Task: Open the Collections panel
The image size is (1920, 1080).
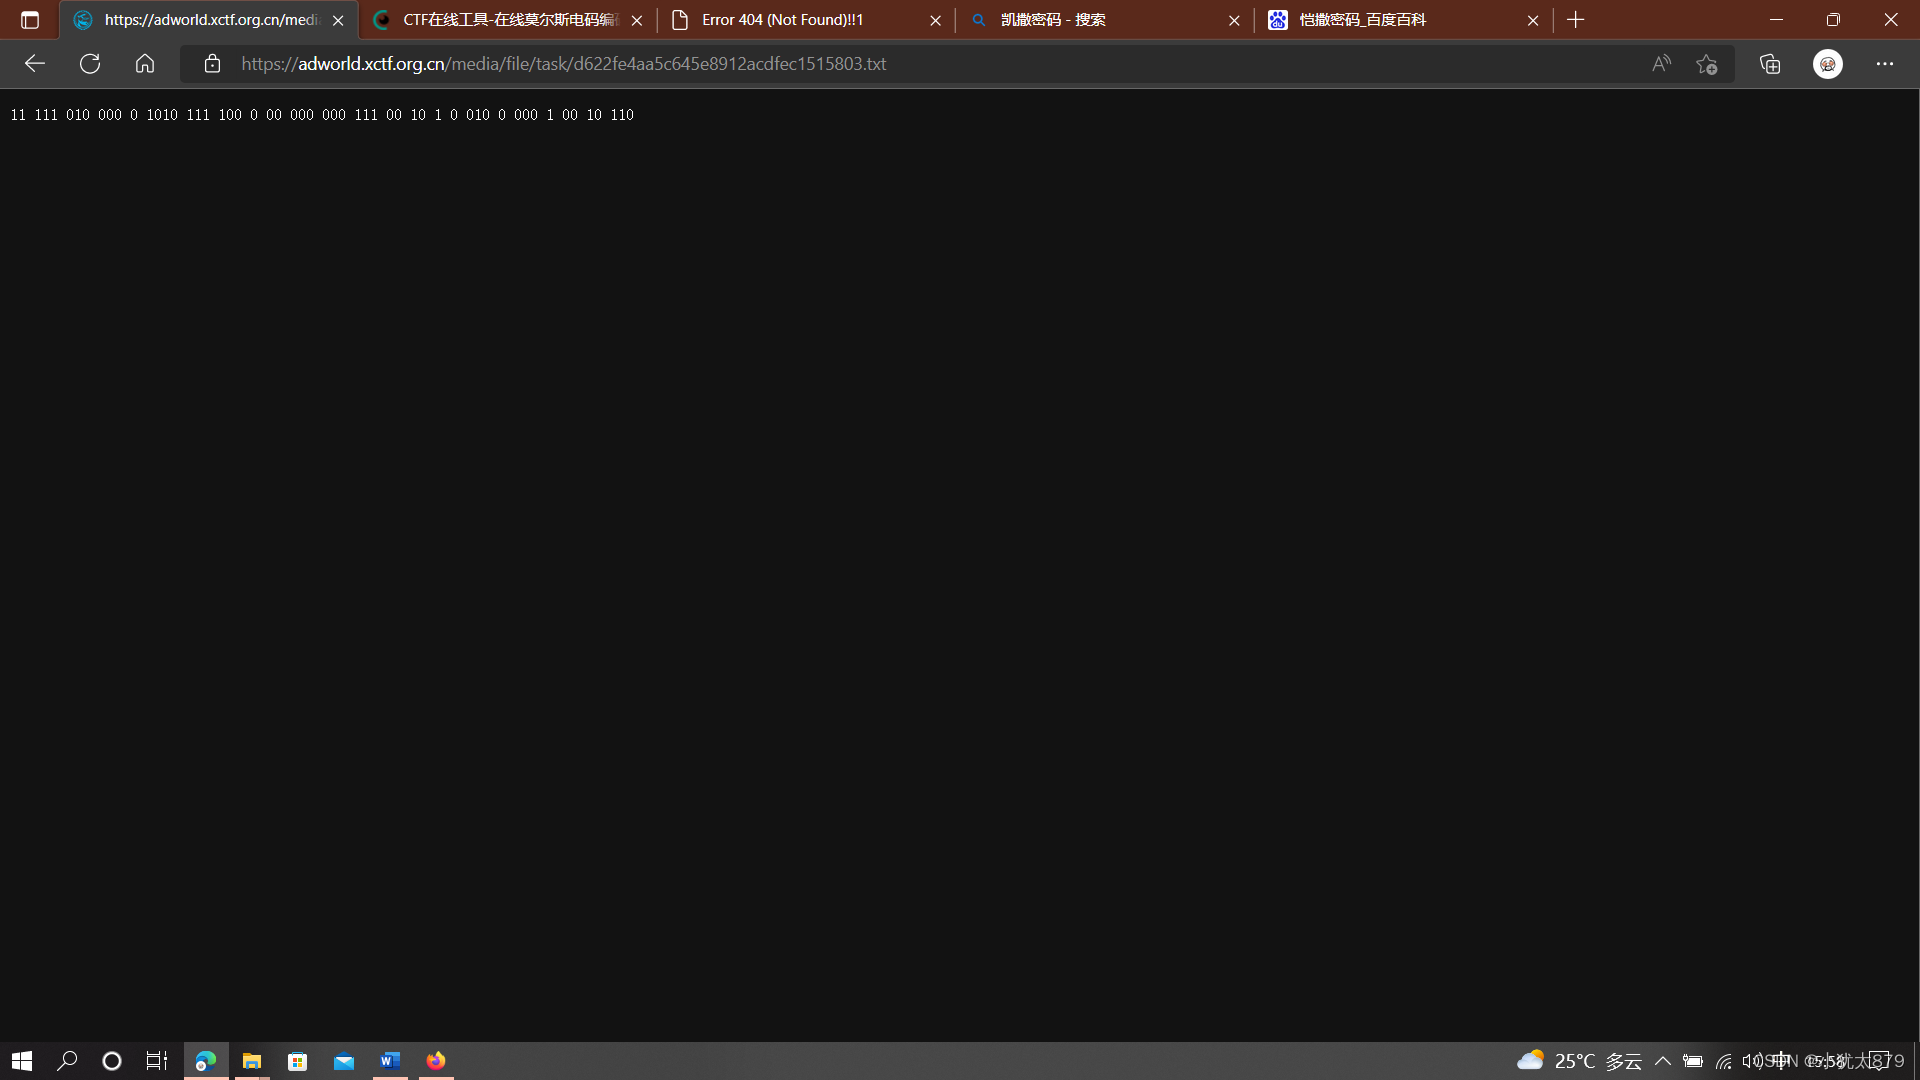Action: pyautogui.click(x=1770, y=64)
